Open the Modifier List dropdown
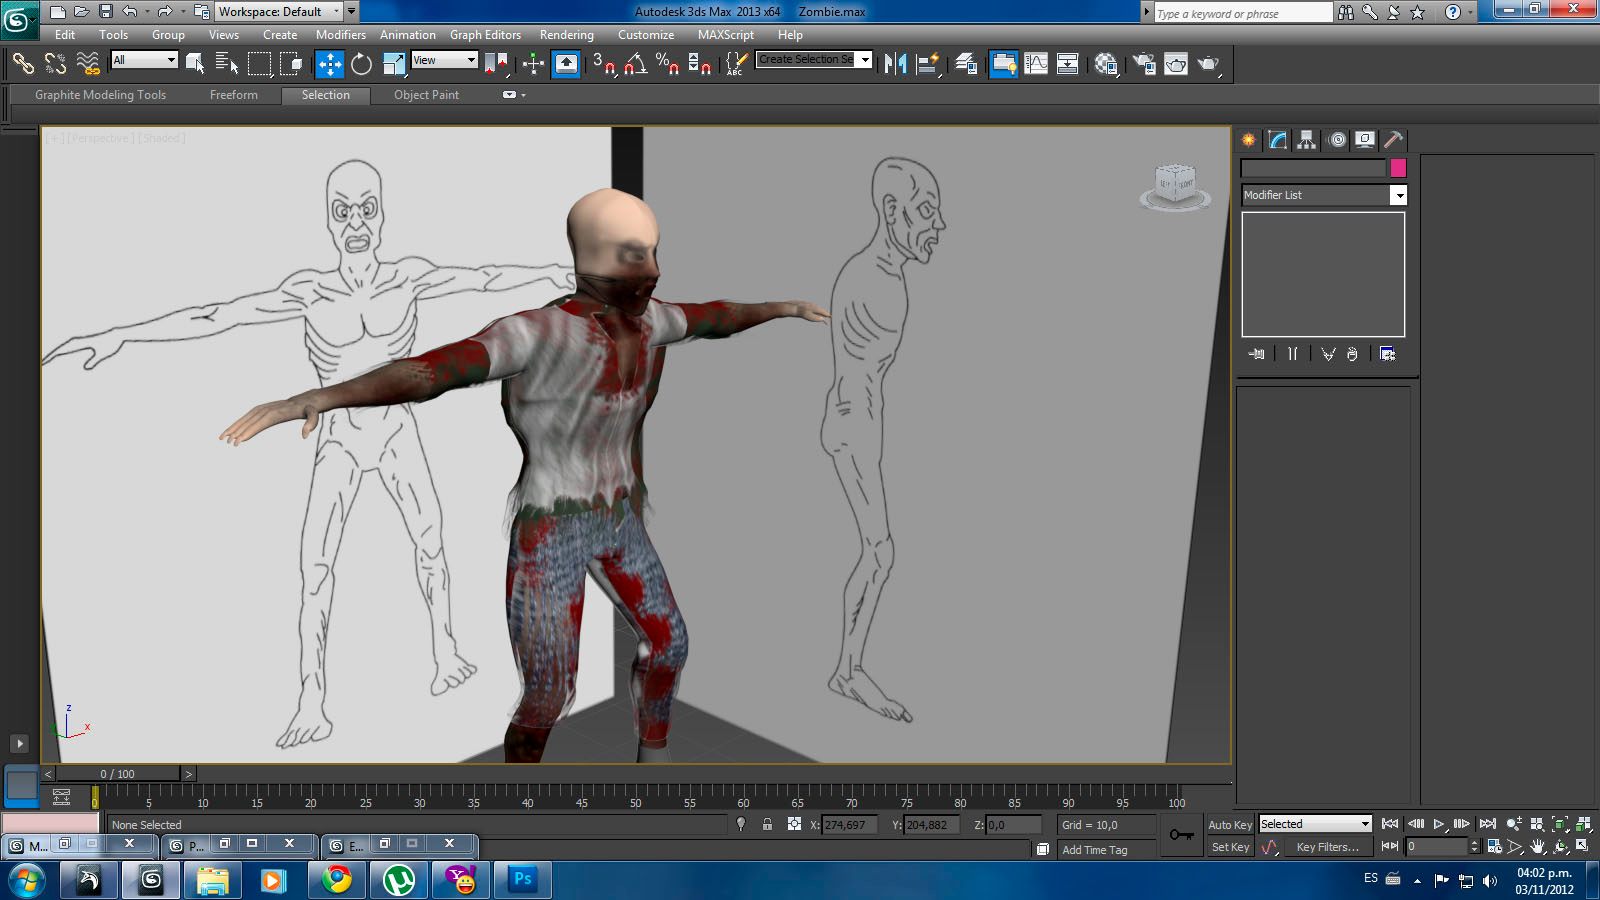1600x900 pixels. [1398, 195]
